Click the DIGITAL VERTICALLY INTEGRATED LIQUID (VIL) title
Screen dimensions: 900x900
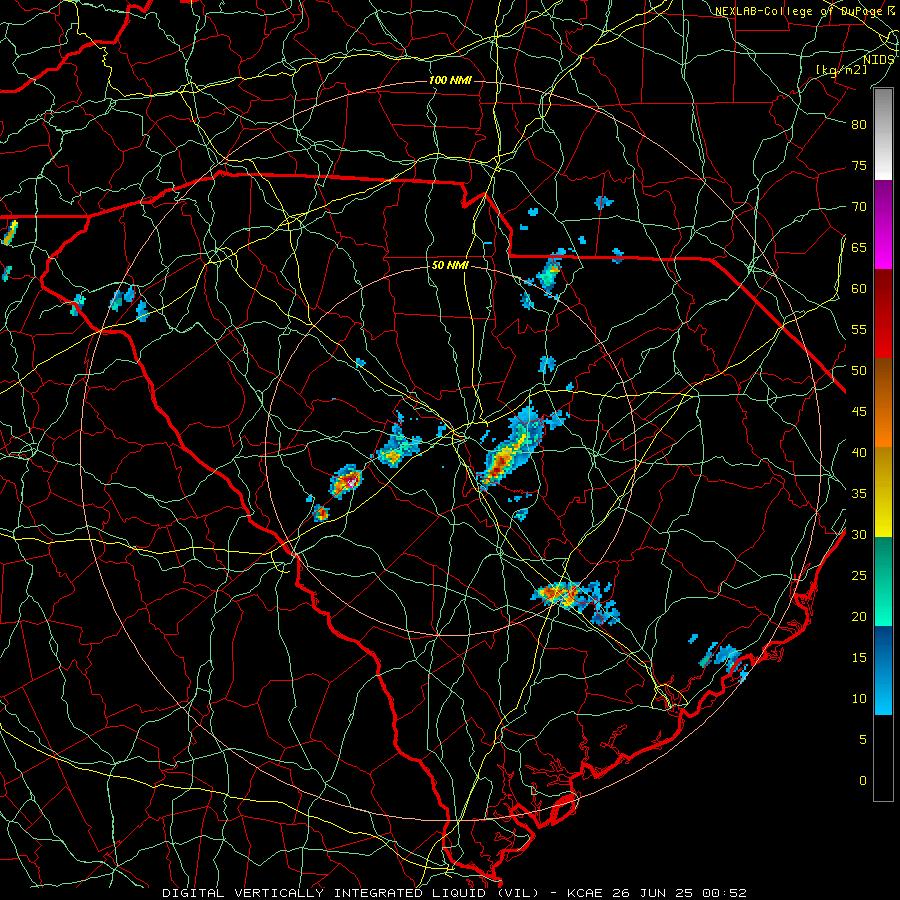350,893
